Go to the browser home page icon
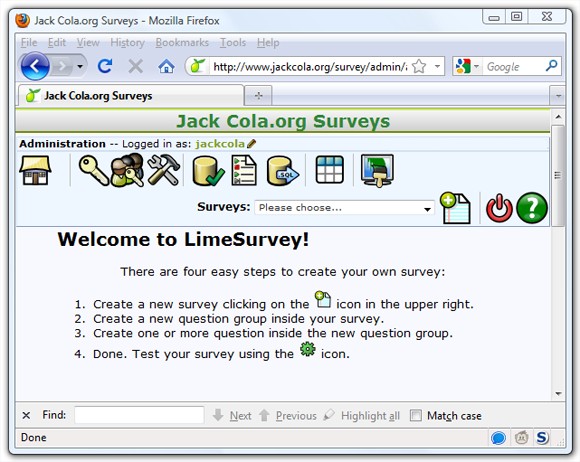580x462 pixels. [x=166, y=67]
